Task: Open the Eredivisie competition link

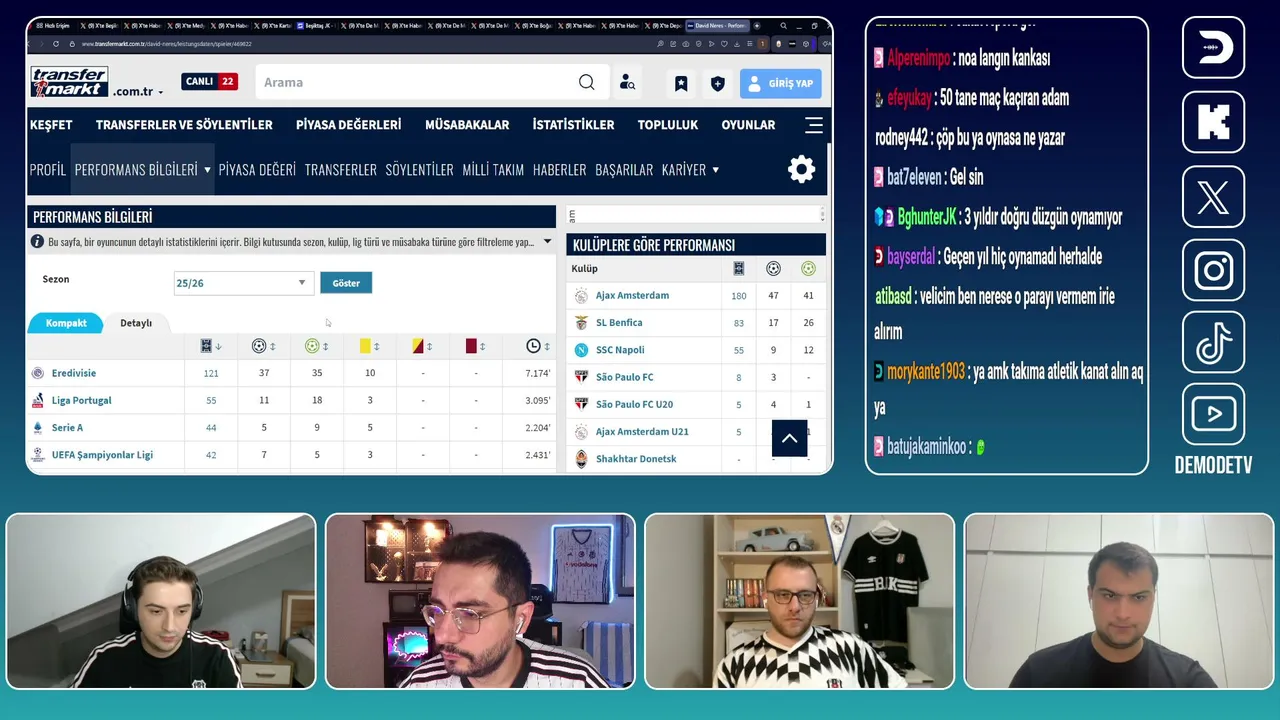Action: point(74,373)
